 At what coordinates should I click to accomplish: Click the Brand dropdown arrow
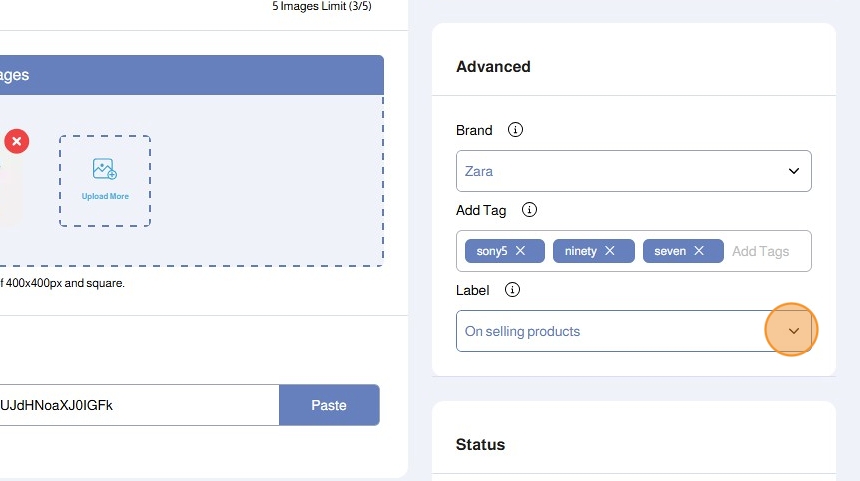(x=794, y=171)
